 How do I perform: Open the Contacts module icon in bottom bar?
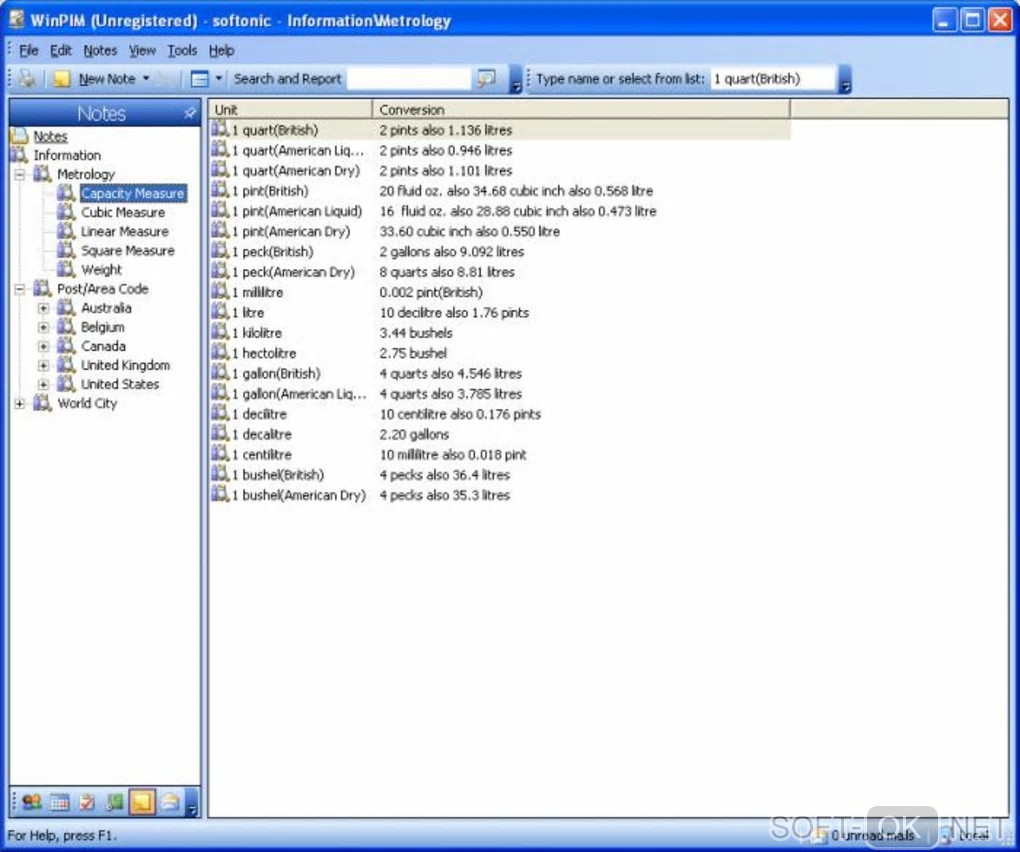pyautogui.click(x=31, y=802)
